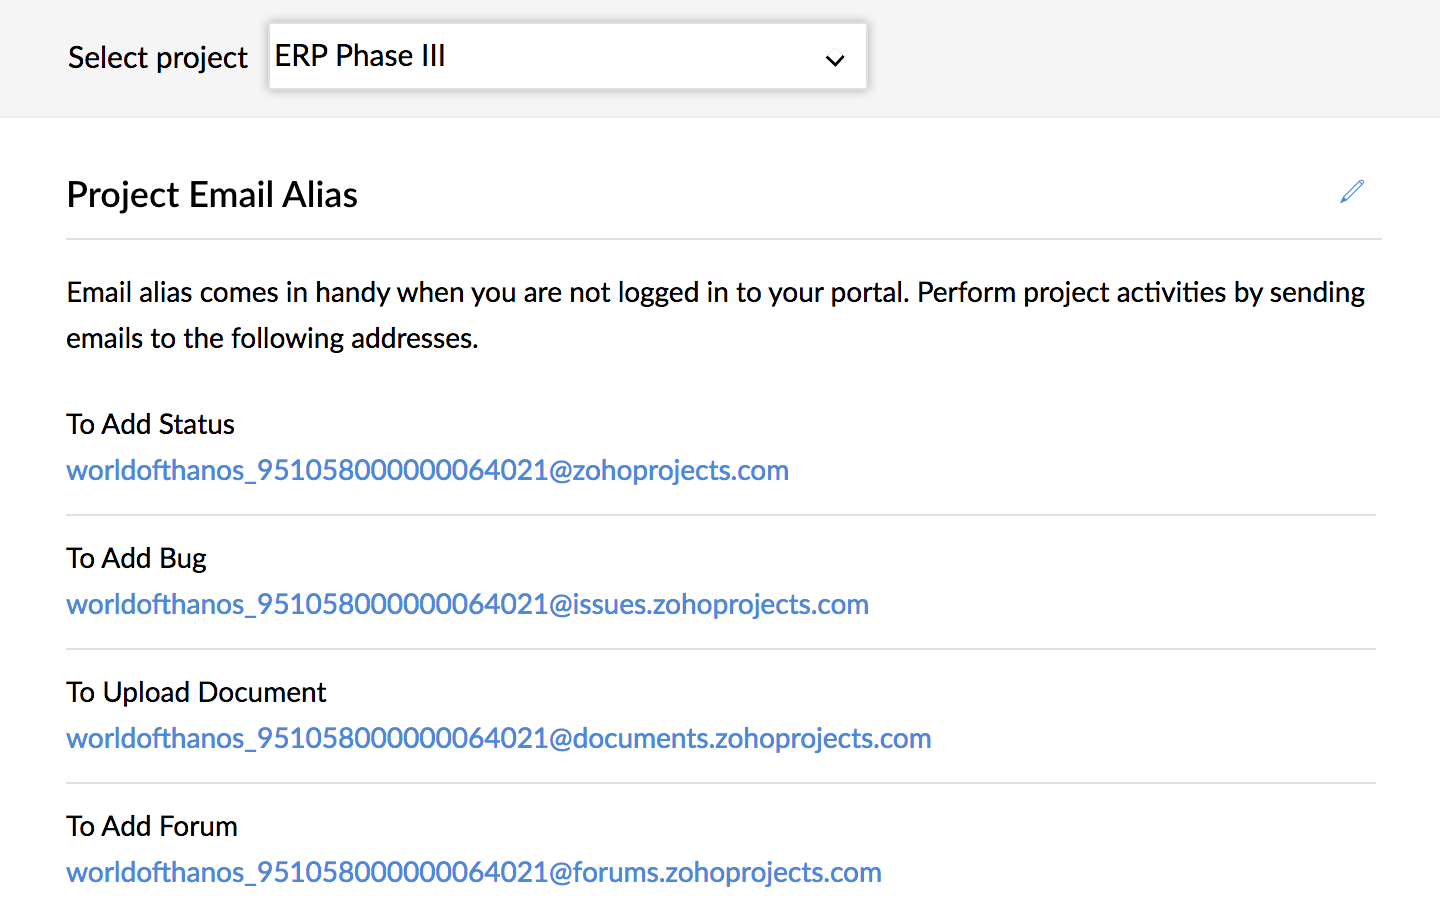This screenshot has height=914, width=1440.
Task: Click the chevron arrow in the project selector
Action: point(835,60)
